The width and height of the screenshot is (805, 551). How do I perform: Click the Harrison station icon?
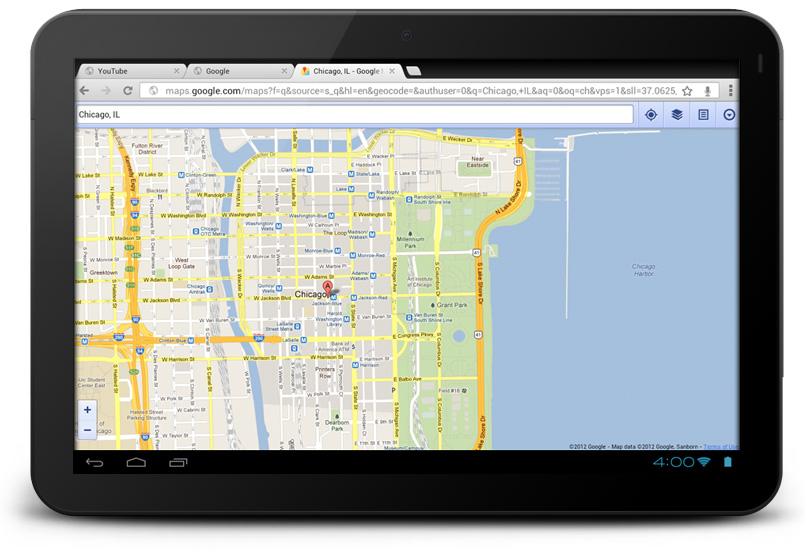355,365
